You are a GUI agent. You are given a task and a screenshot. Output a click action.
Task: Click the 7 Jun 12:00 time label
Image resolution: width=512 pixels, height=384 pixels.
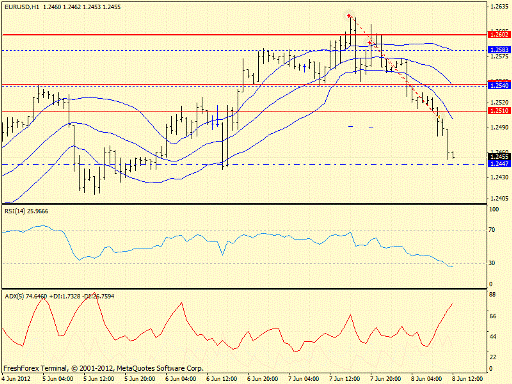pos(345,379)
